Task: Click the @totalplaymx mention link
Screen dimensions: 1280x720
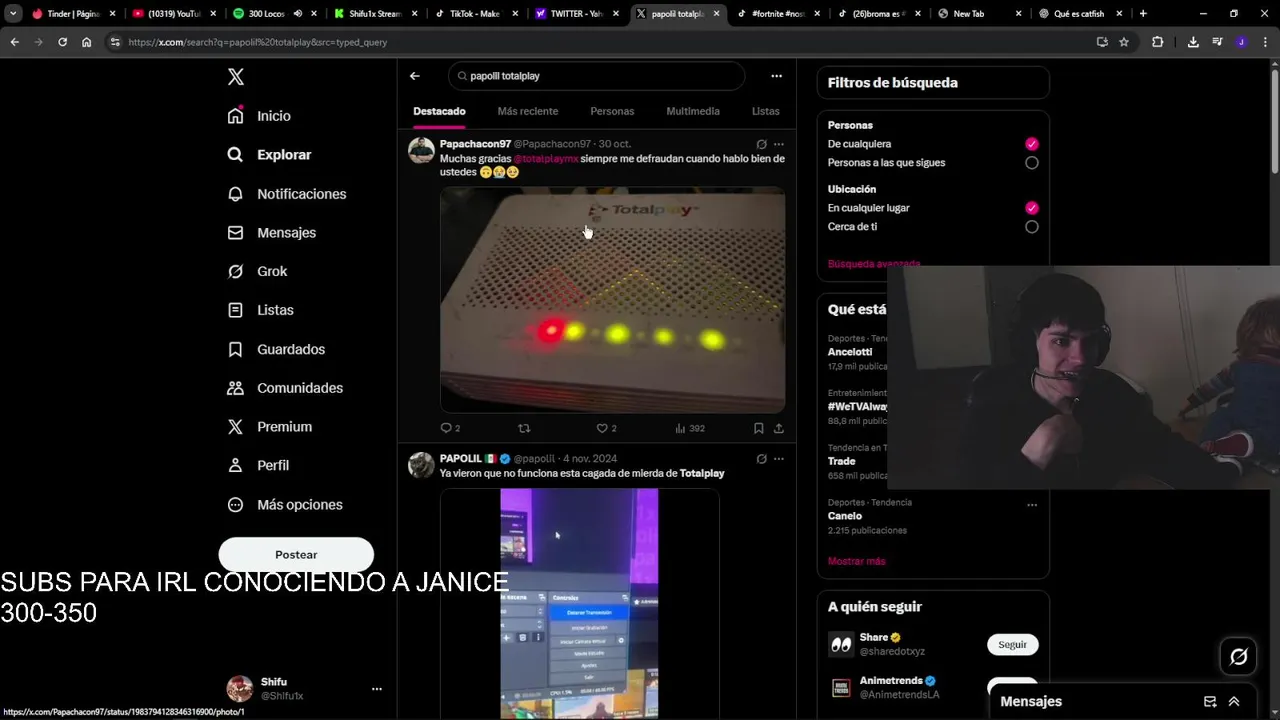Action: click(546, 158)
